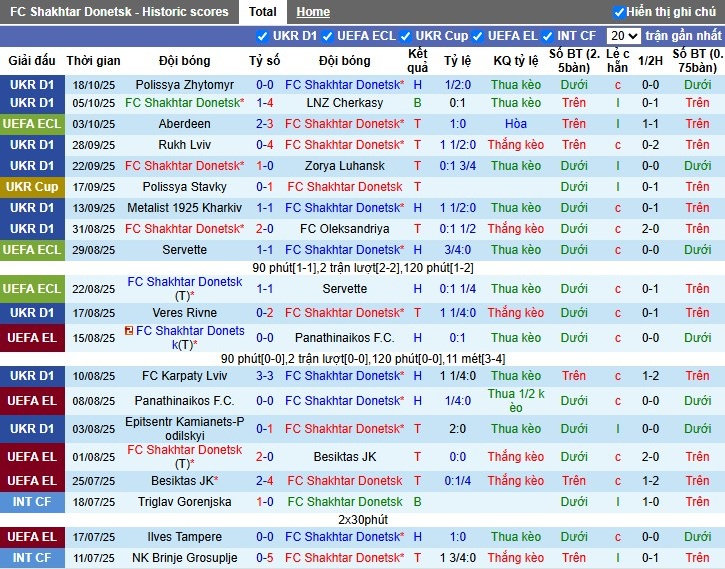This screenshot has width=725, height=569.
Task: Click the Tỷ số column header
Action: point(265,61)
